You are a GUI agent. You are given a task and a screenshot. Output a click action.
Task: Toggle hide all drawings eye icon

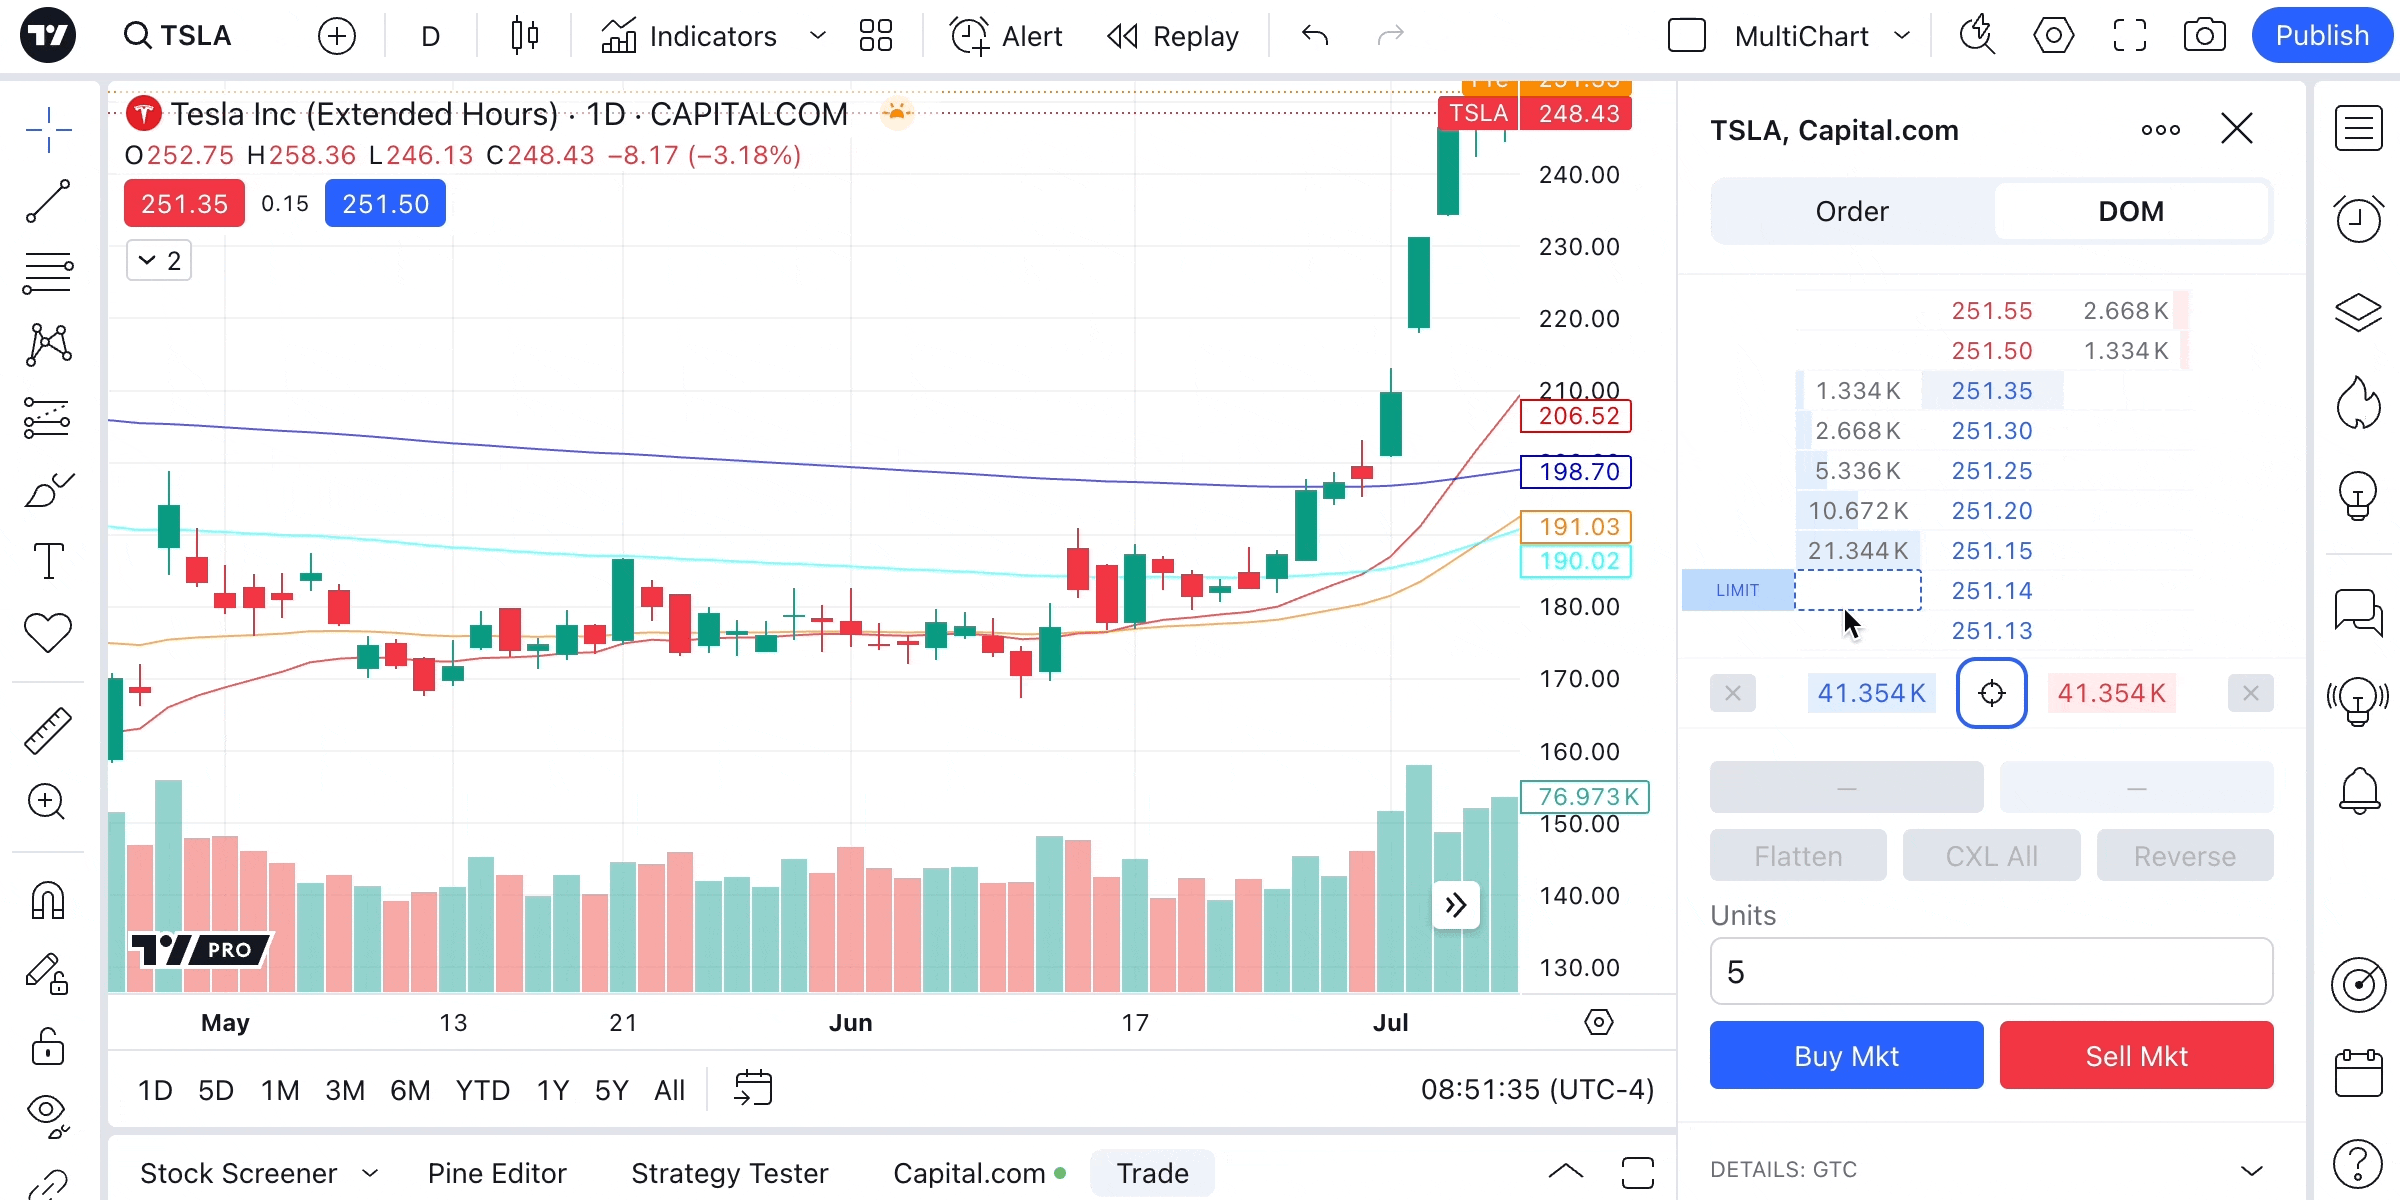pyautogui.click(x=47, y=1112)
